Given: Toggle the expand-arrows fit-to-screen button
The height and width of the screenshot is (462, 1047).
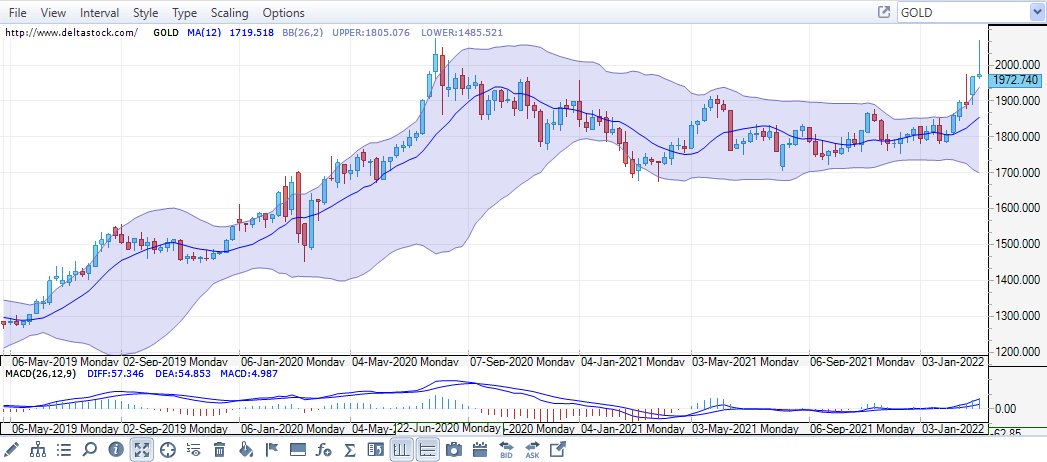Looking at the screenshot, I should coord(142,449).
